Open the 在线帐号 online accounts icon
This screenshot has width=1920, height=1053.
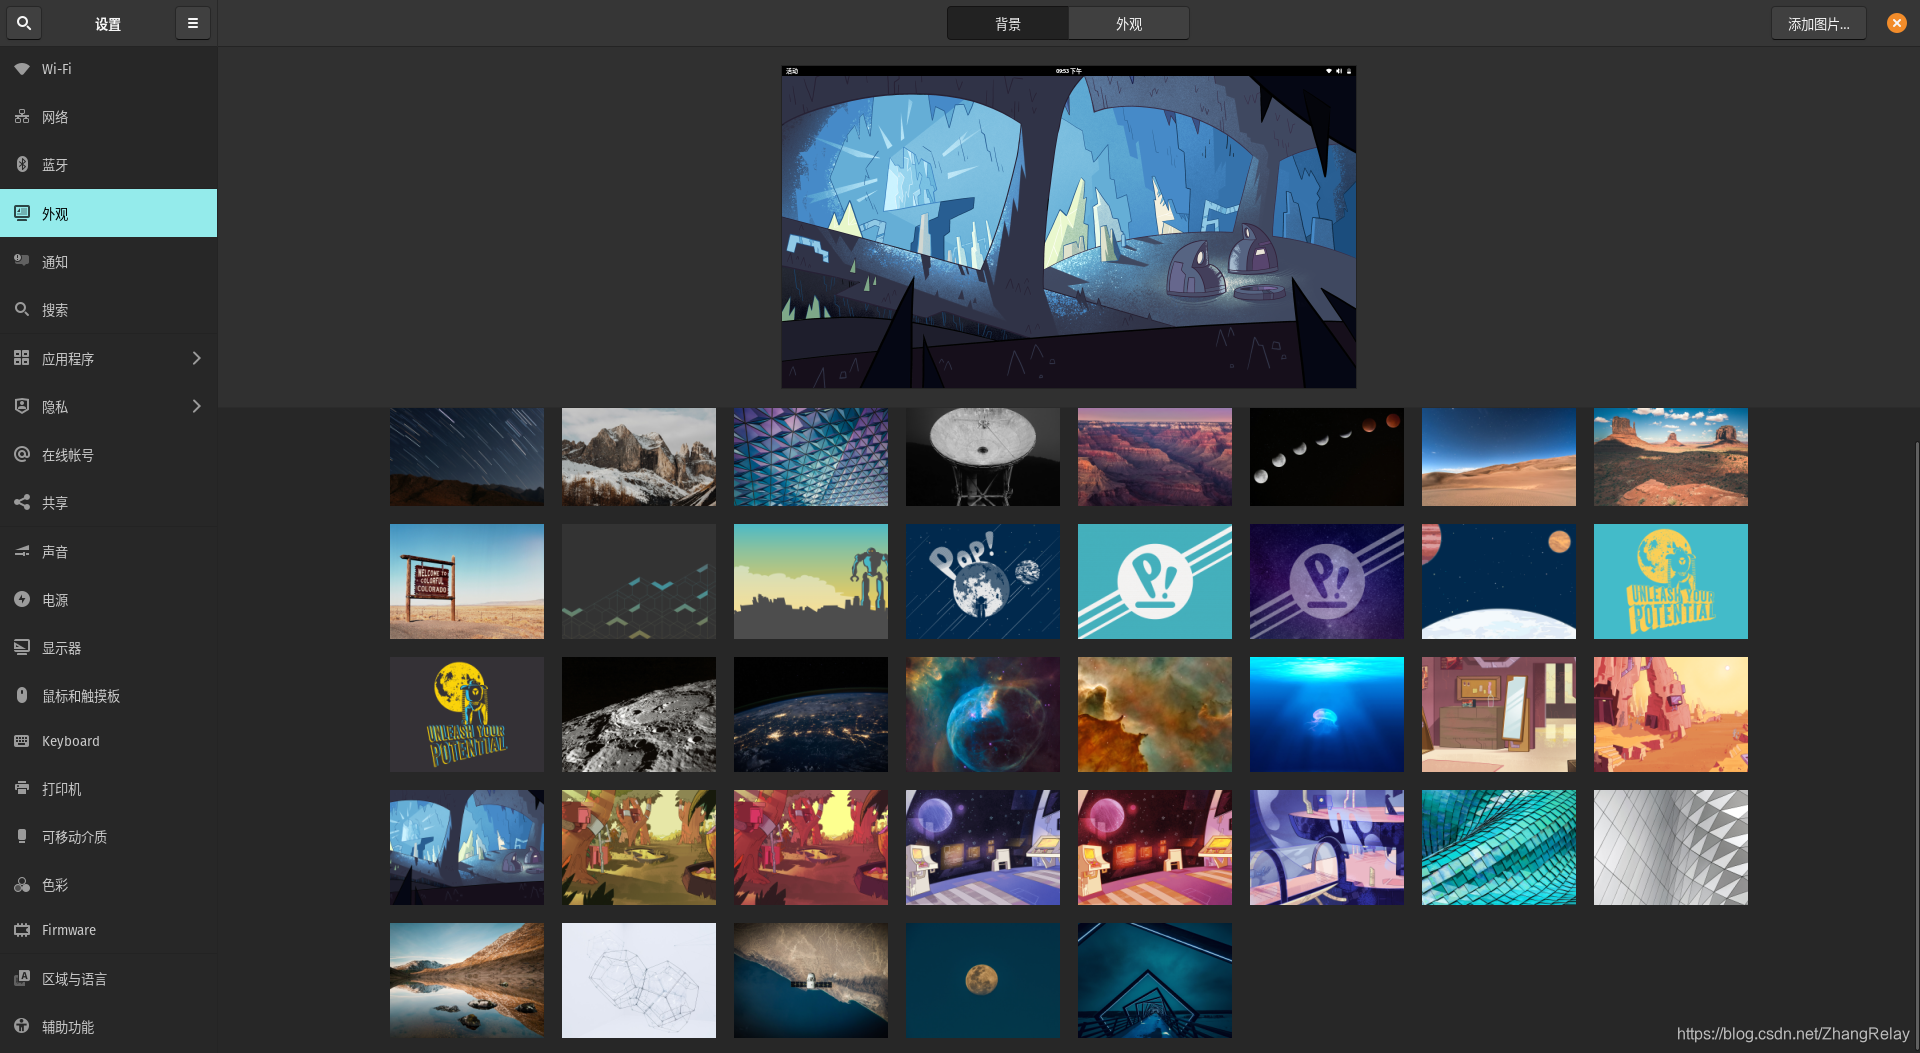pos(22,454)
